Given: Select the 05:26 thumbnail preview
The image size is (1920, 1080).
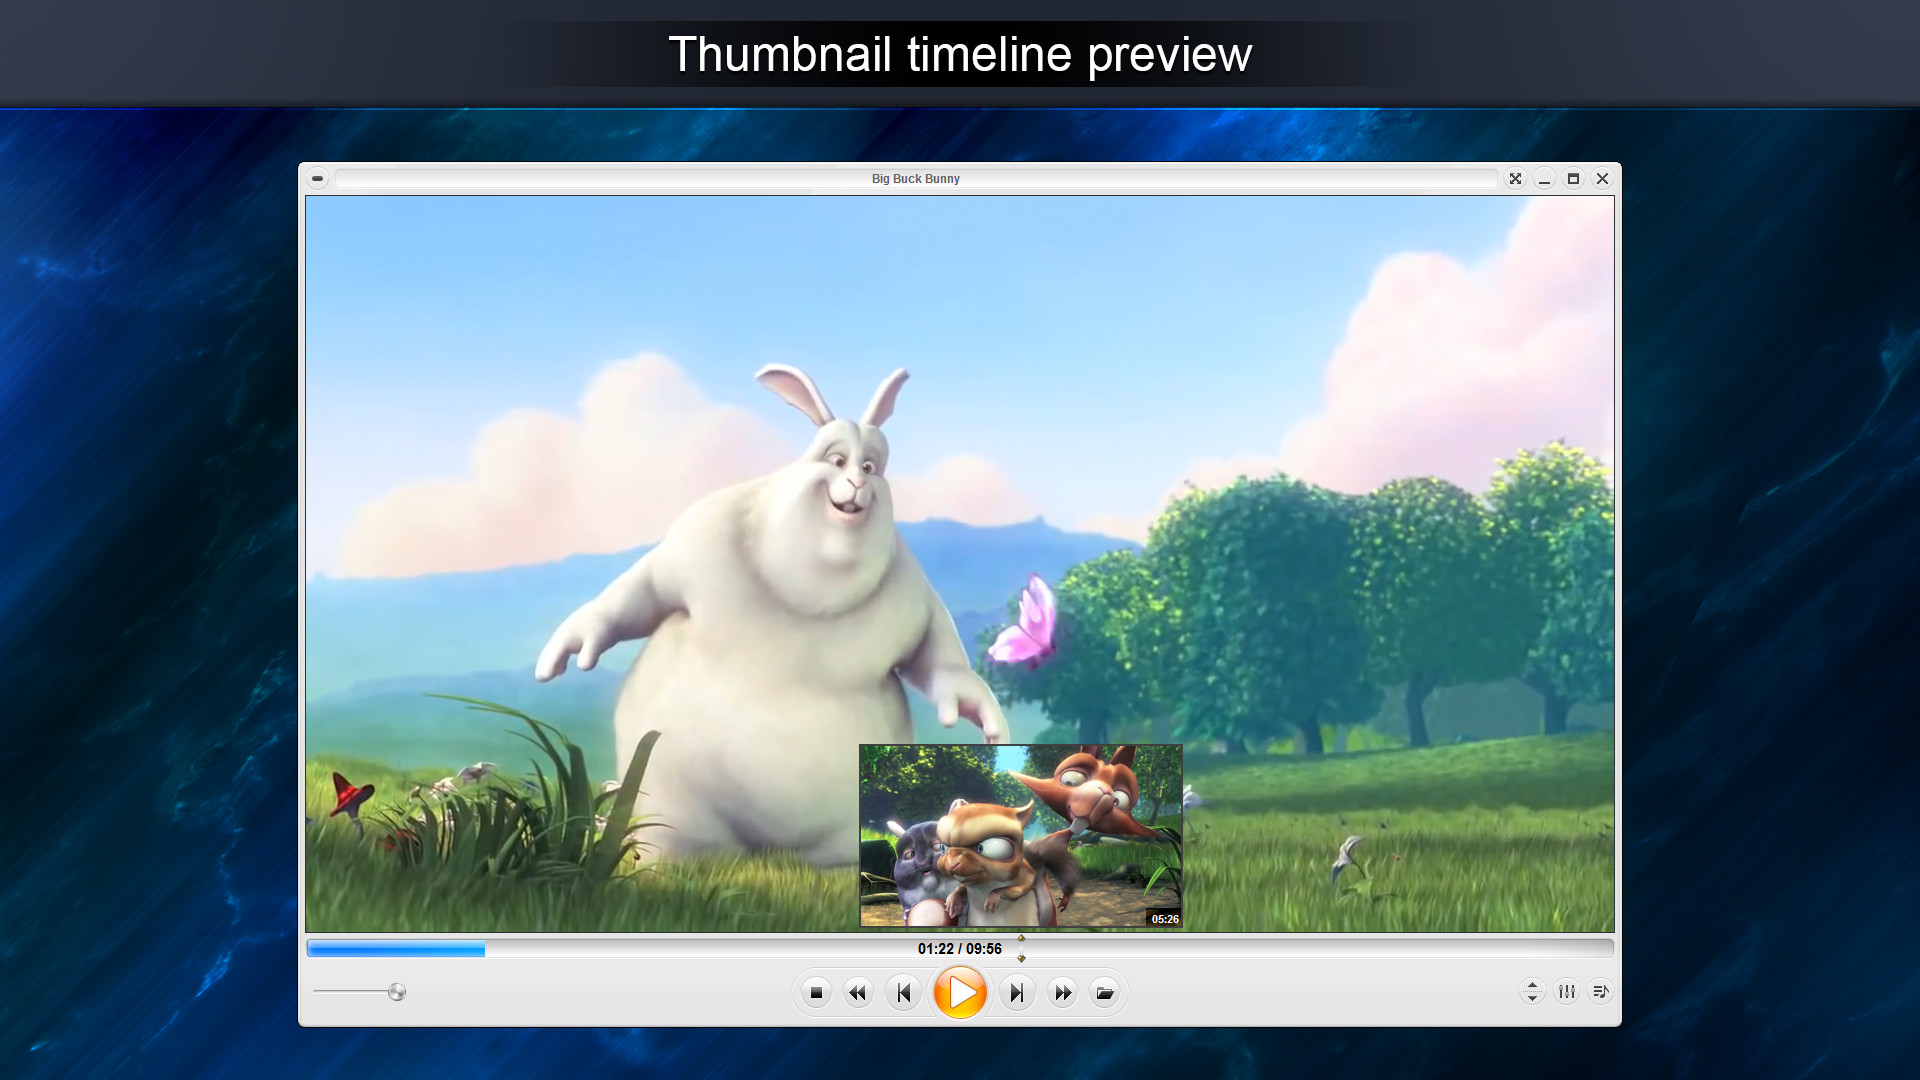Looking at the screenshot, I should 1020,836.
